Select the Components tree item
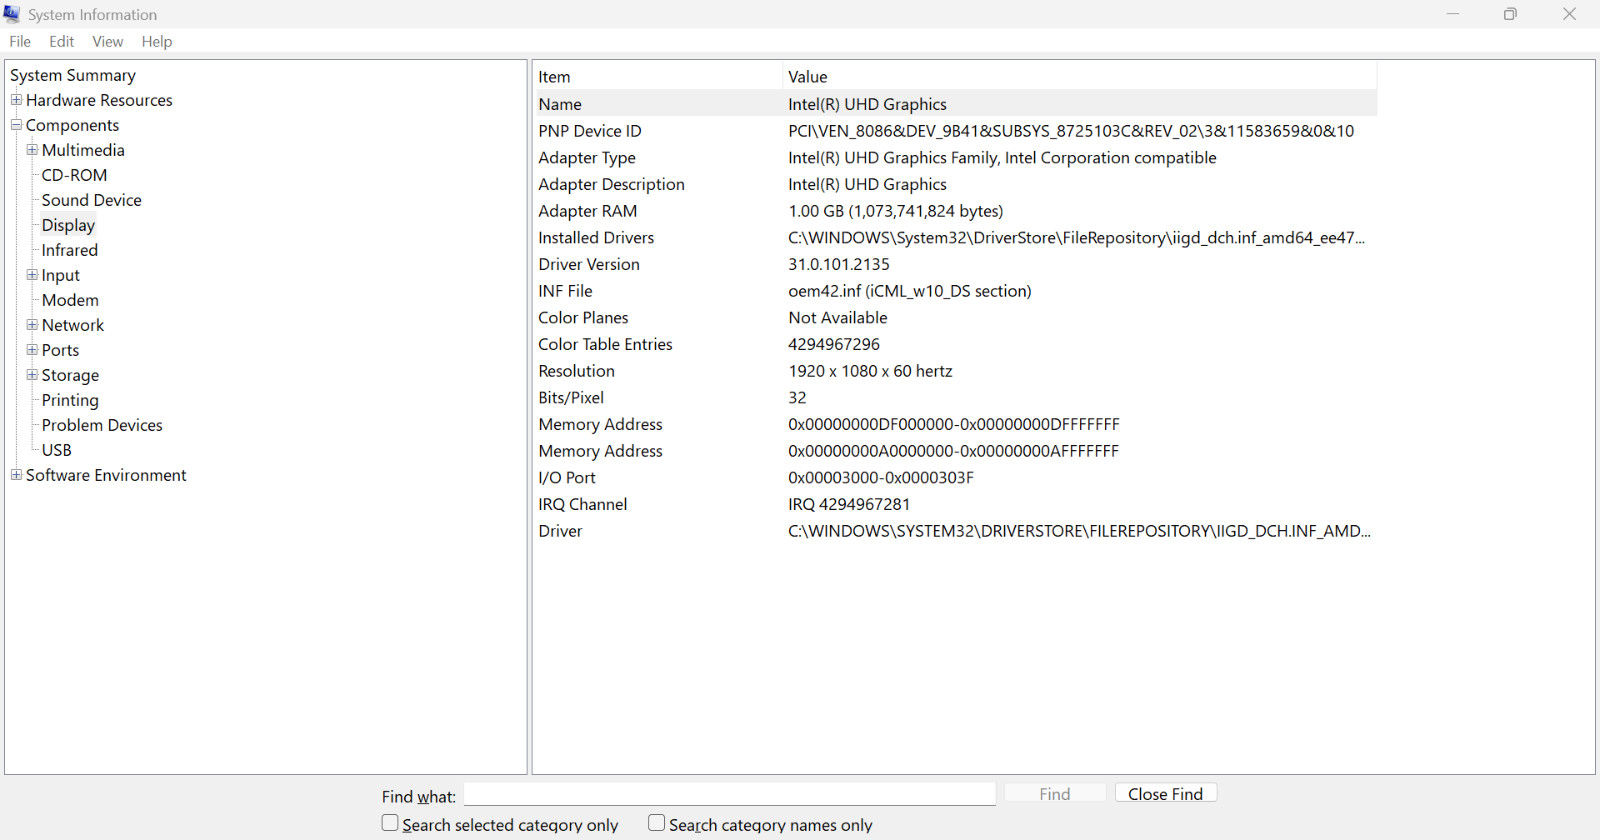Image resolution: width=1600 pixels, height=840 pixels. (x=72, y=125)
